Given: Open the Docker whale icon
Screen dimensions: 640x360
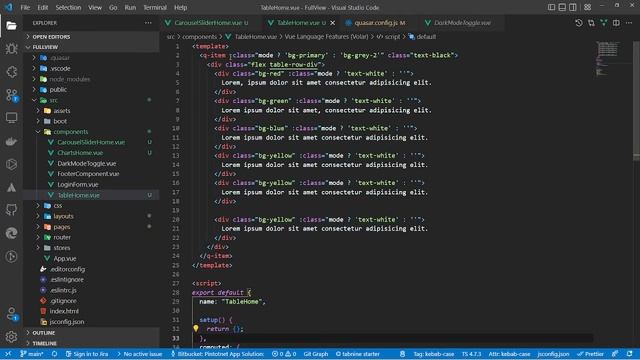Looking at the screenshot, I should [11, 141].
